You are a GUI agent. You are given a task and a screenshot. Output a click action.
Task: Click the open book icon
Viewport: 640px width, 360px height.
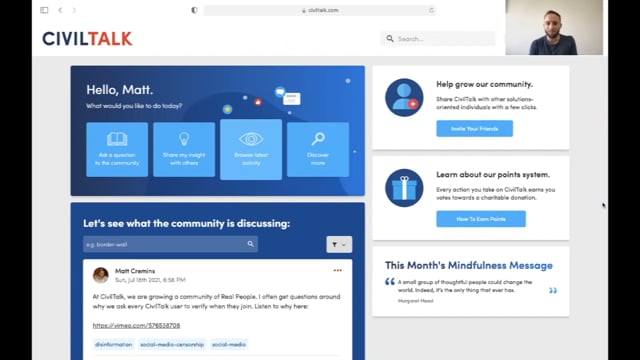117,139
